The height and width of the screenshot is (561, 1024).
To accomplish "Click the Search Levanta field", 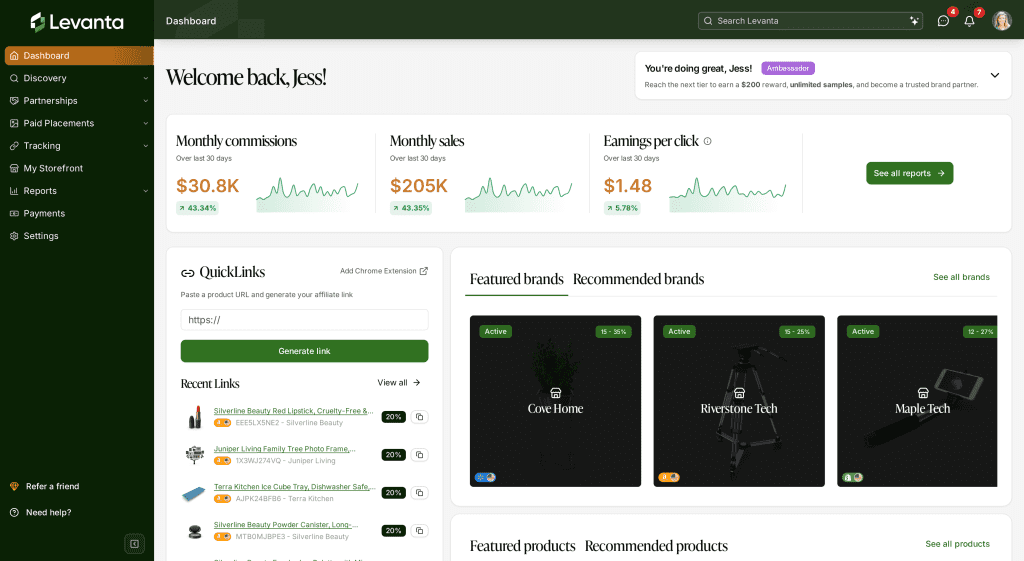I will 810,21.
